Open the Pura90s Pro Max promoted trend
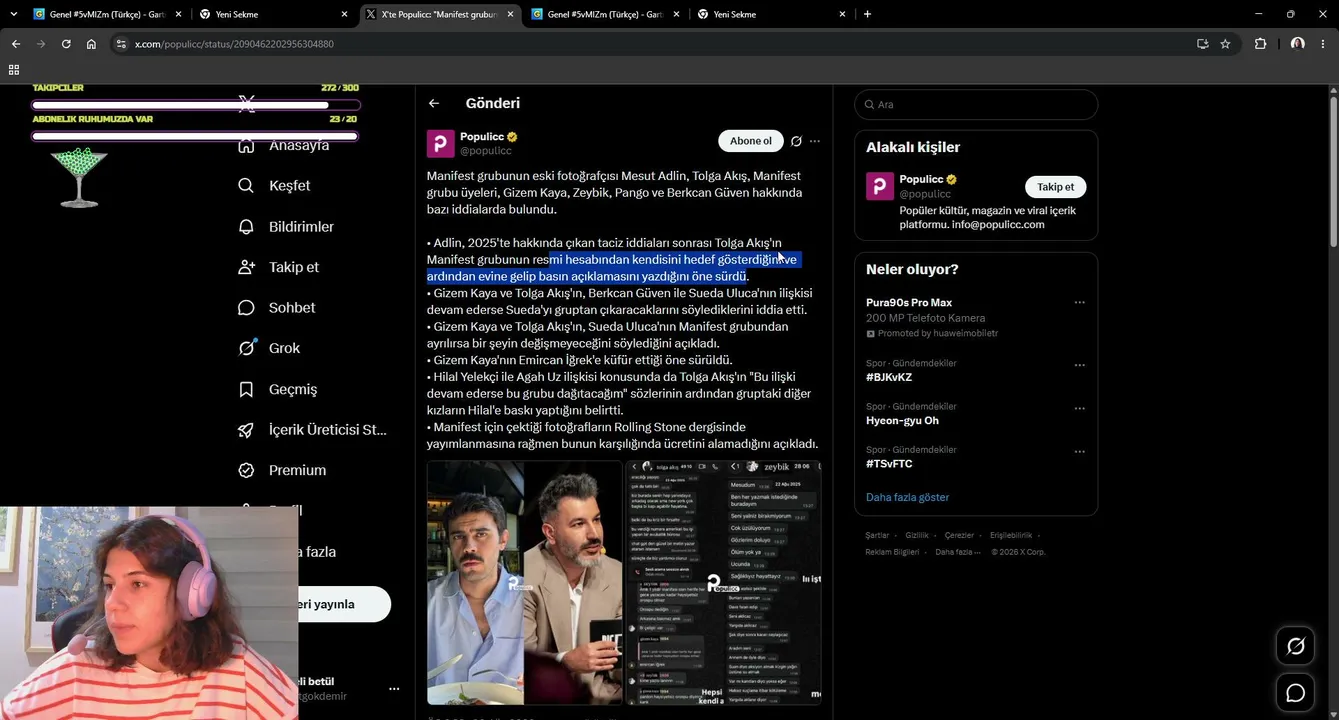Viewport: 1339px width, 720px height. [909, 303]
